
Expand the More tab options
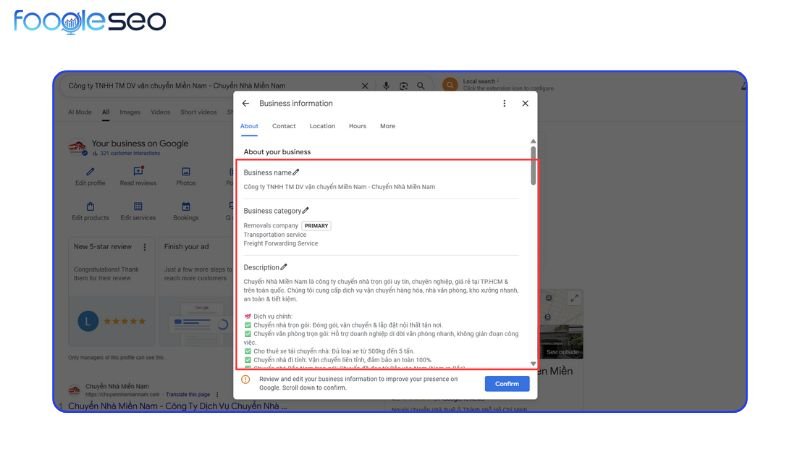pyautogui.click(x=387, y=126)
